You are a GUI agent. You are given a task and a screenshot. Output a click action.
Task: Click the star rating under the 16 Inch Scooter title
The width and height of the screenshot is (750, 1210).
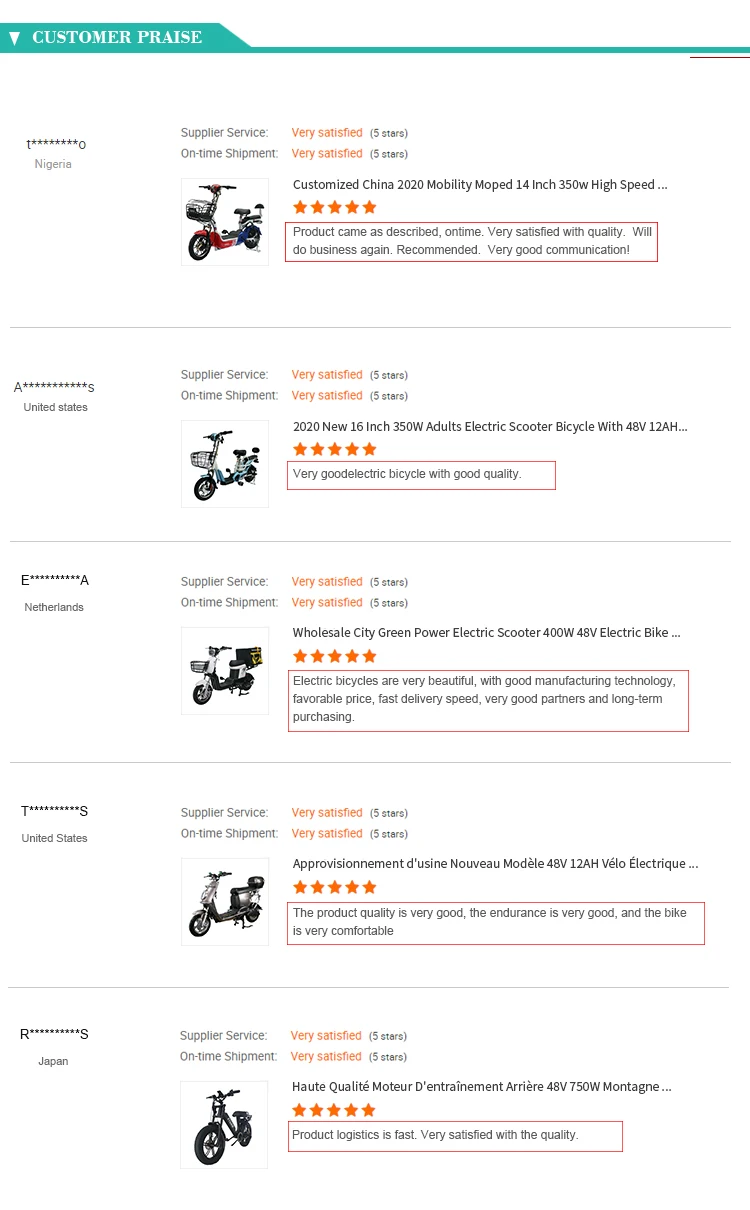[335, 449]
